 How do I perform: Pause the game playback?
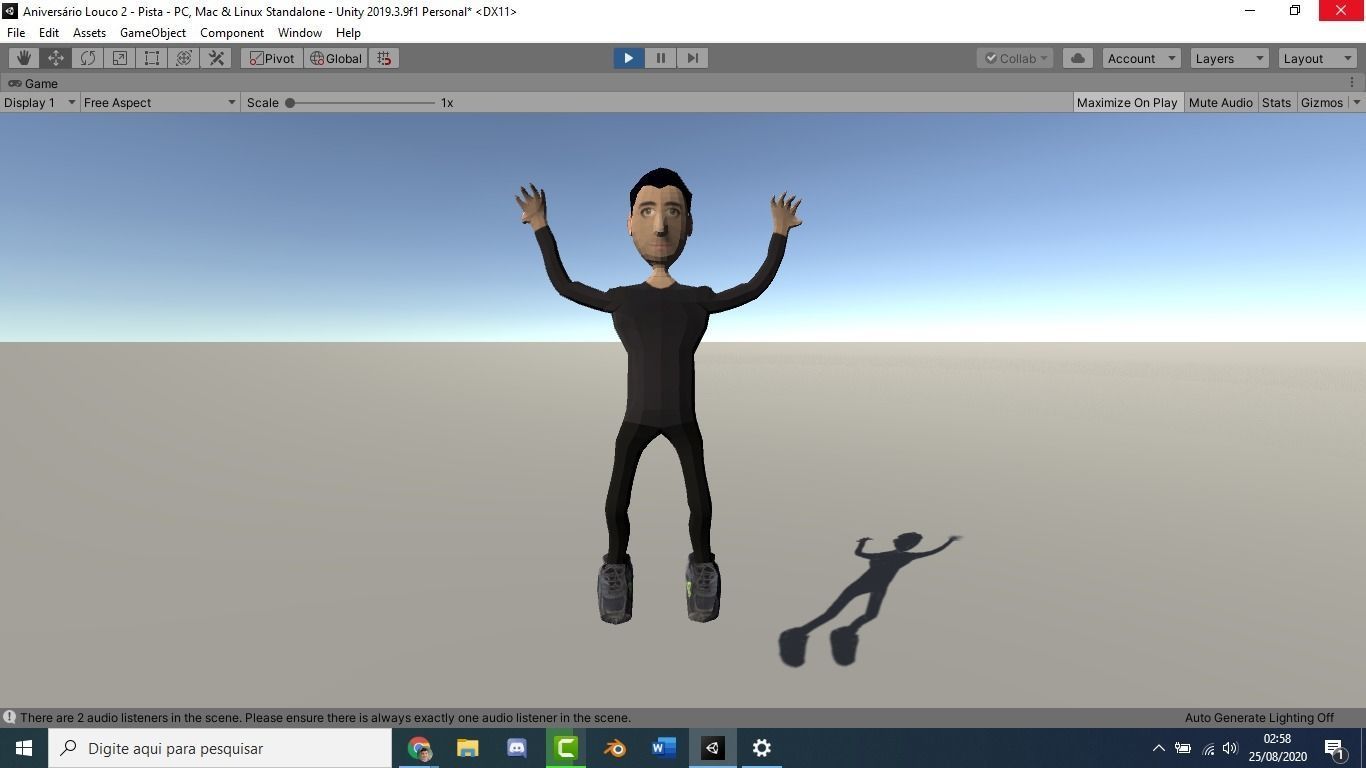click(660, 58)
